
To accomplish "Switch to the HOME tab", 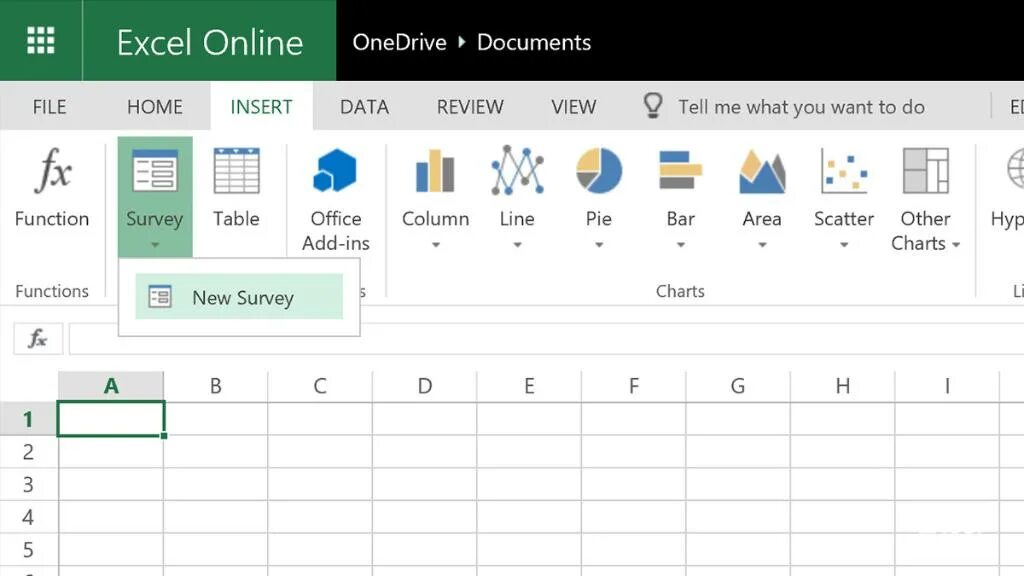I will click(x=155, y=107).
